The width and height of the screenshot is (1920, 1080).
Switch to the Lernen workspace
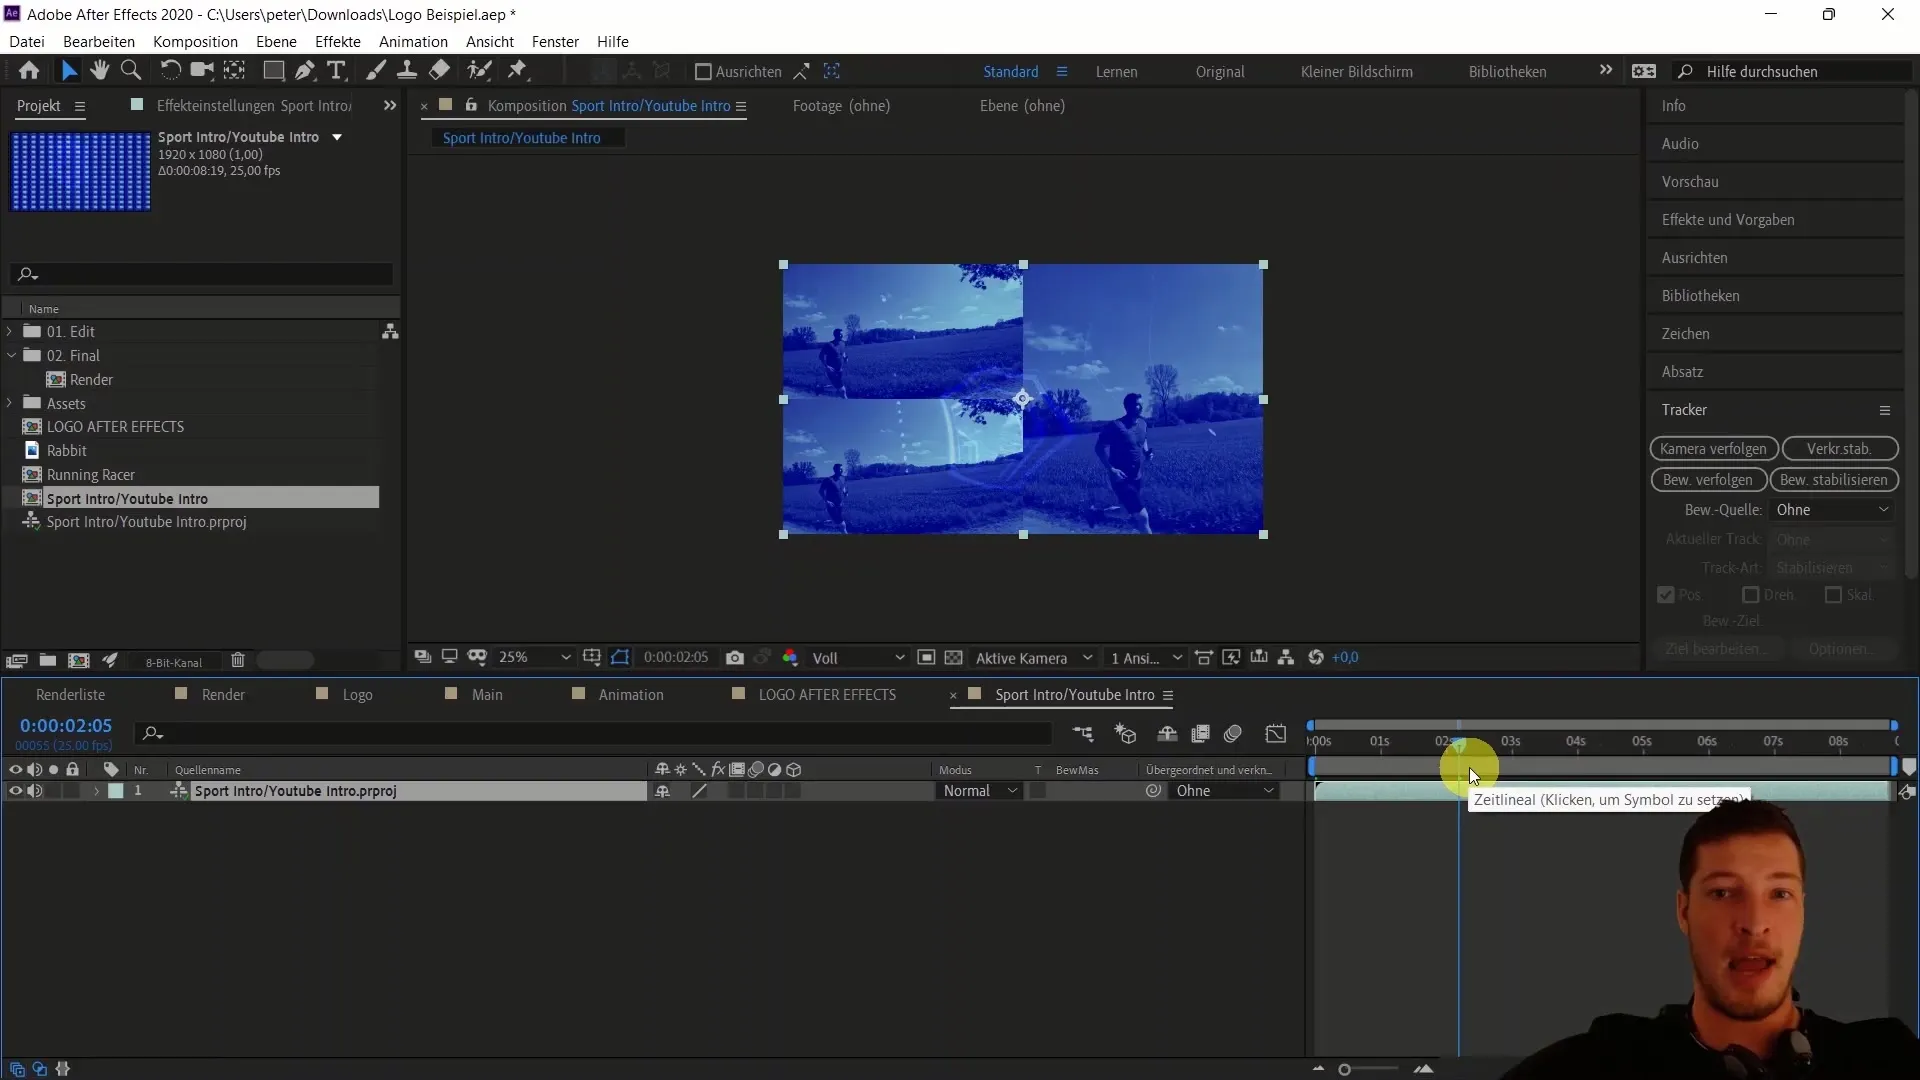coord(1116,72)
